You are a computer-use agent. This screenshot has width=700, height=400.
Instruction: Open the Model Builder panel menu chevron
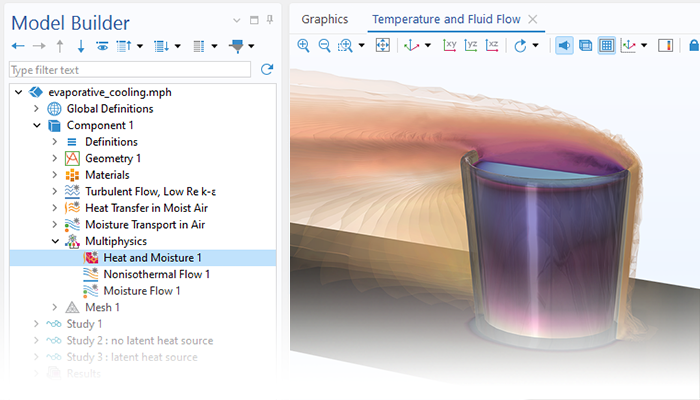237,20
